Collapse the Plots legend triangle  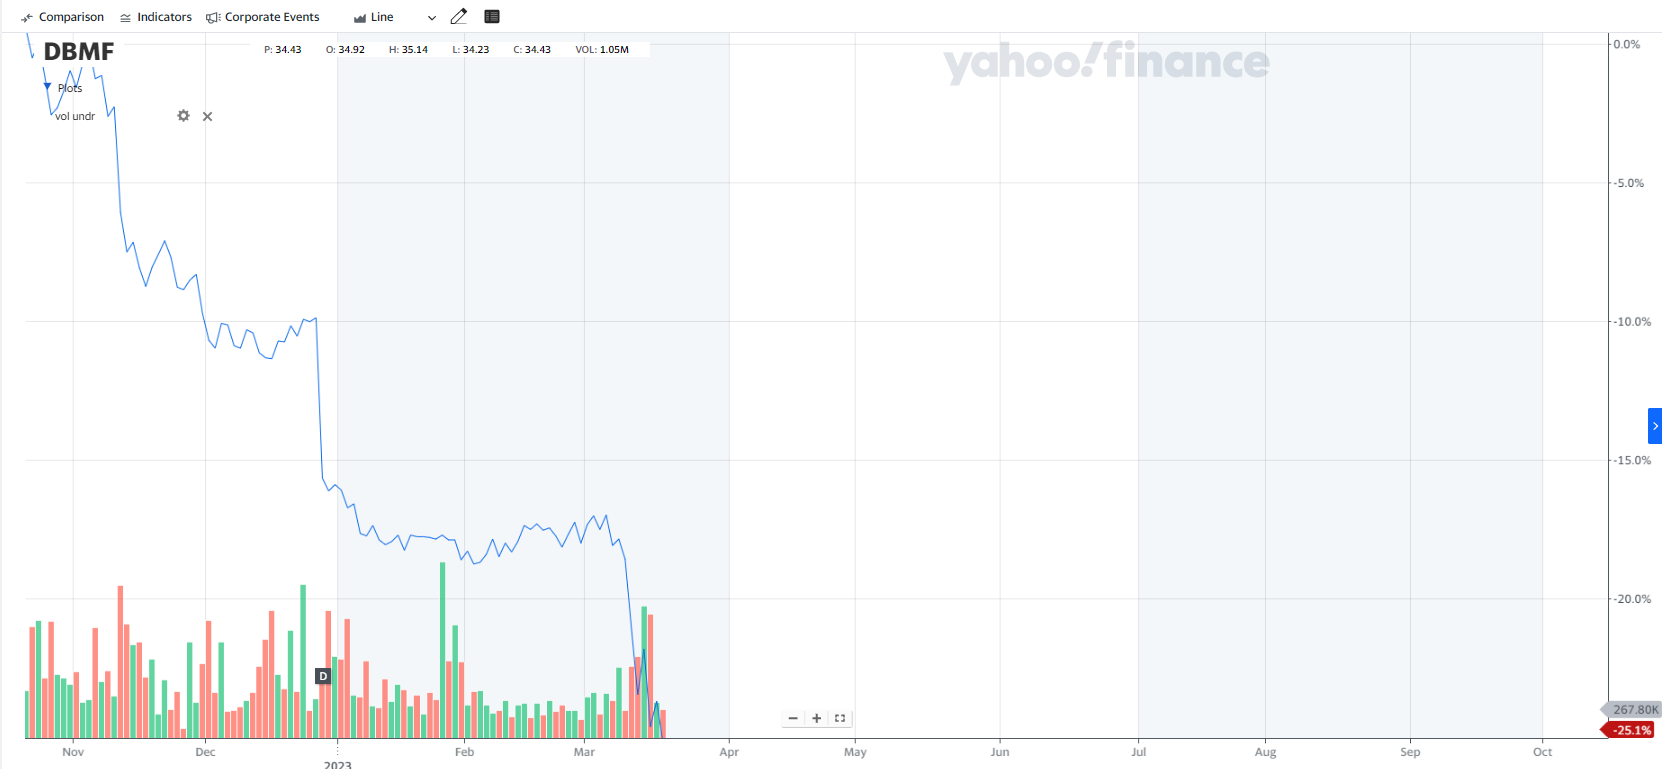[x=47, y=87]
